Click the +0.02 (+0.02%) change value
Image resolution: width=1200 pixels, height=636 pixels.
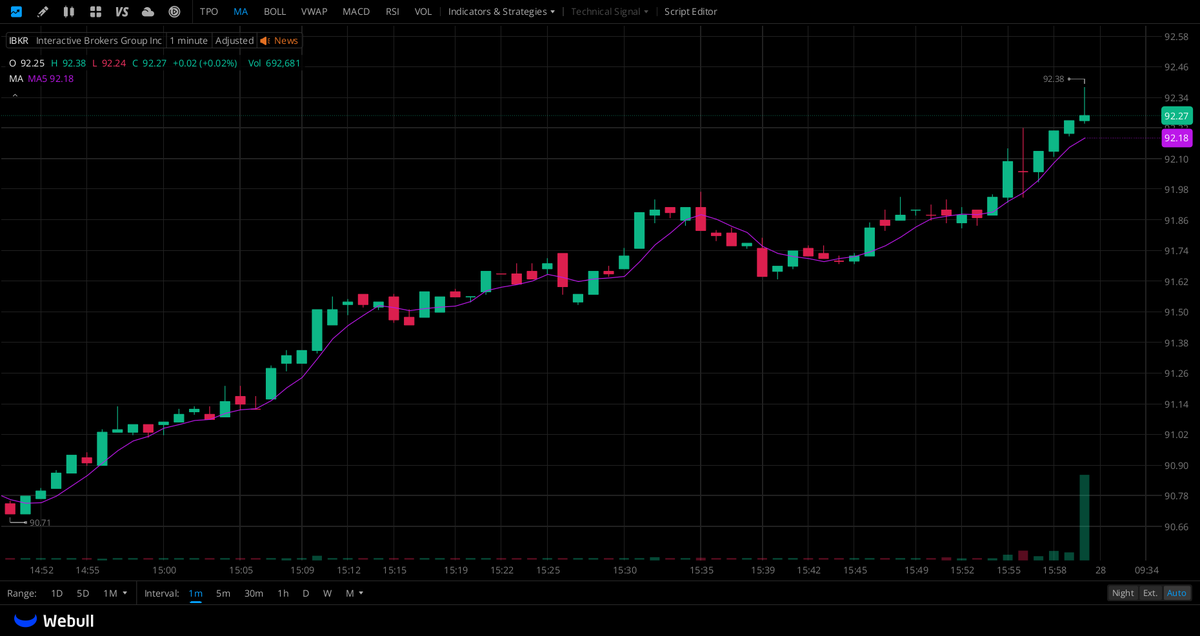tap(205, 63)
